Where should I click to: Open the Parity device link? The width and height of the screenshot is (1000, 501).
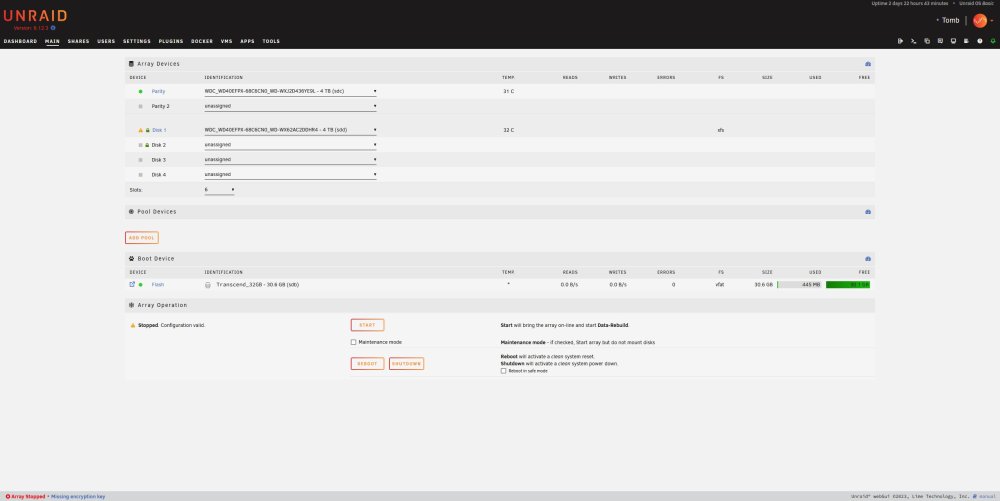tap(158, 92)
